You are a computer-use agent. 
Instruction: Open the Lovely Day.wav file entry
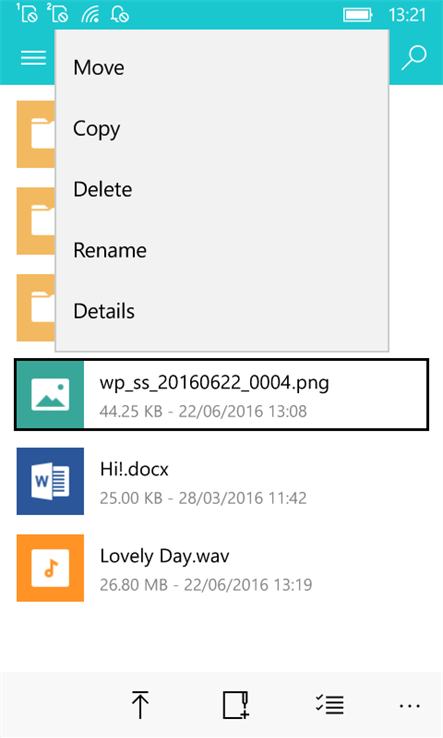tap(222, 568)
